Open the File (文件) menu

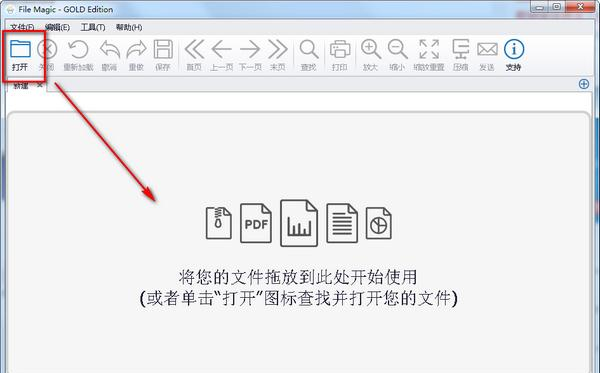pyautogui.click(x=22, y=28)
